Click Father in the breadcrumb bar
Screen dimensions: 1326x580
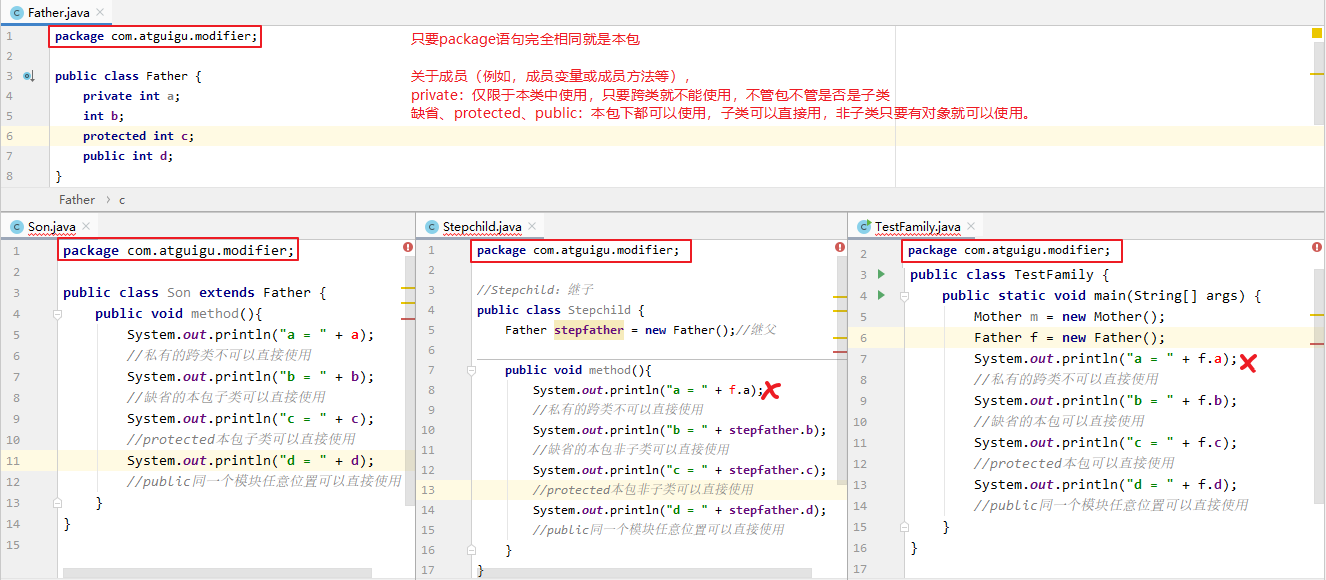tap(77, 199)
